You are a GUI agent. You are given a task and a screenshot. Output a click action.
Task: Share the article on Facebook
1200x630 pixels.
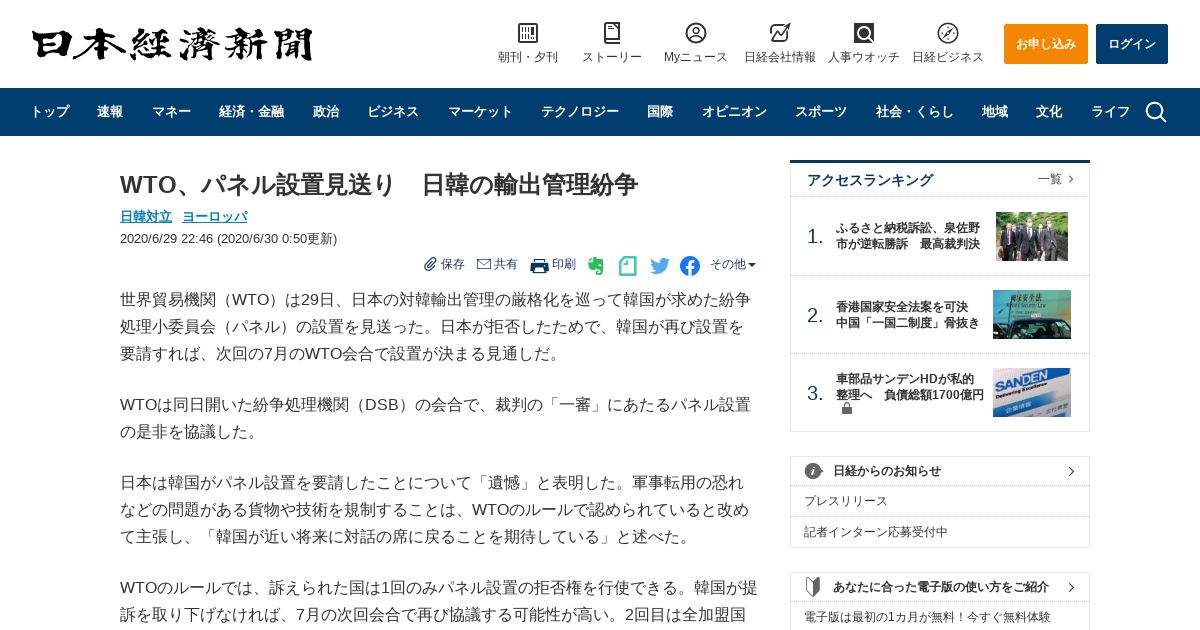(x=690, y=265)
